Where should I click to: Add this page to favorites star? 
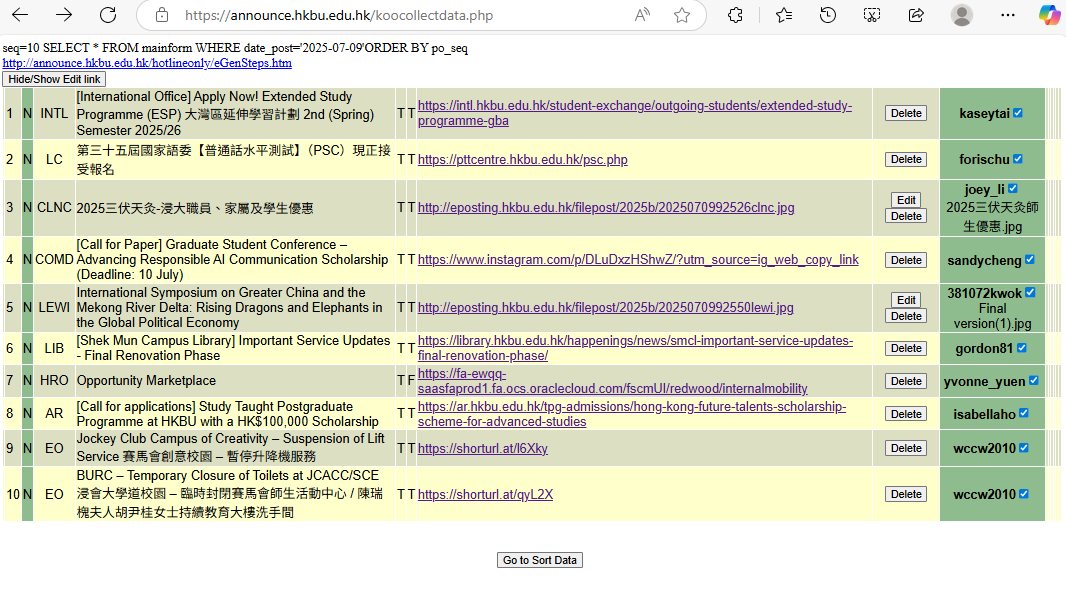point(682,15)
